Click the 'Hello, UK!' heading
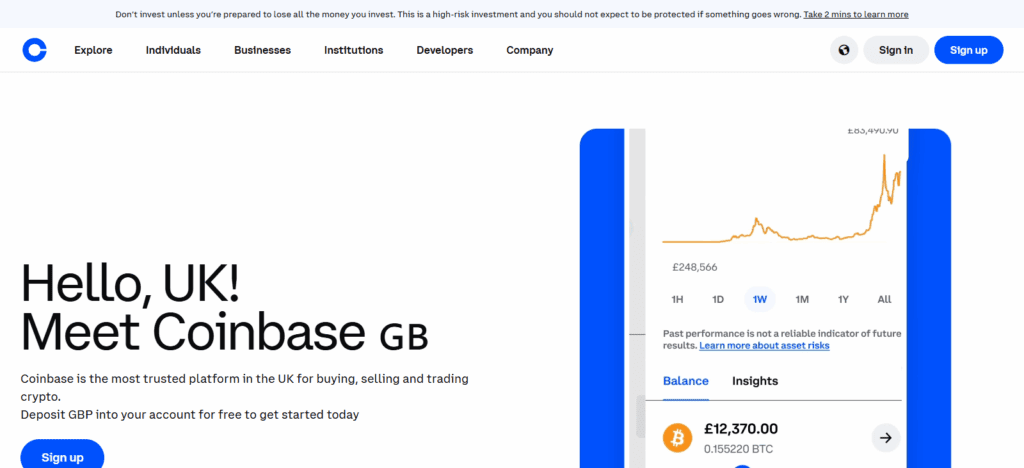The height and width of the screenshot is (468, 1024). [x=131, y=285]
